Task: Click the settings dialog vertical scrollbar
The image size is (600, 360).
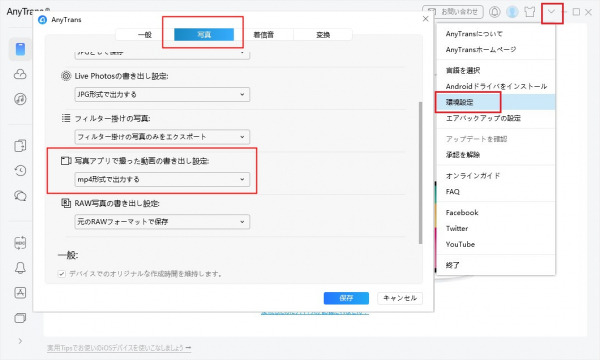Action: tap(420, 173)
